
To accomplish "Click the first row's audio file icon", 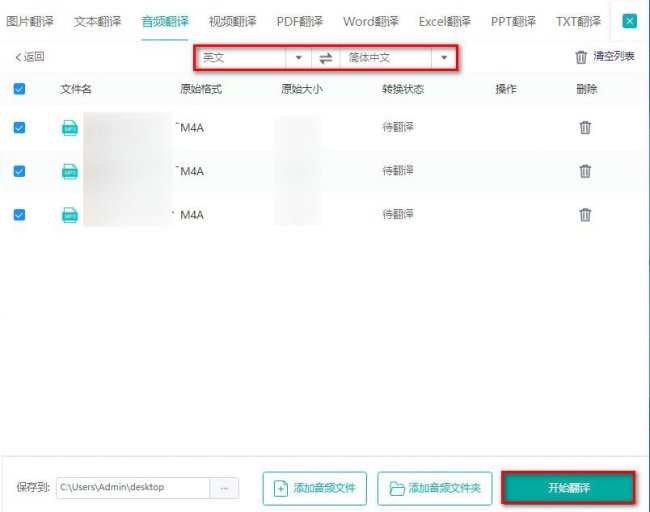I will pos(70,128).
